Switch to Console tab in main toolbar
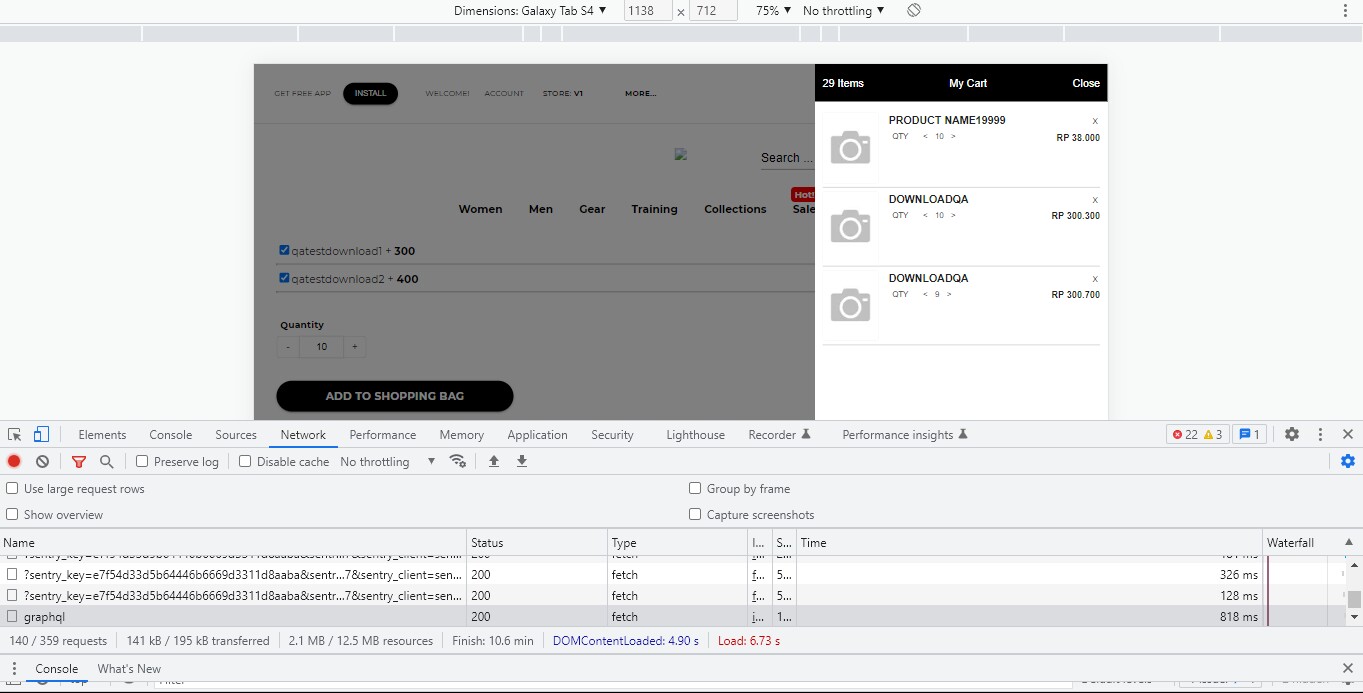This screenshot has height=693, width=1363. click(171, 434)
